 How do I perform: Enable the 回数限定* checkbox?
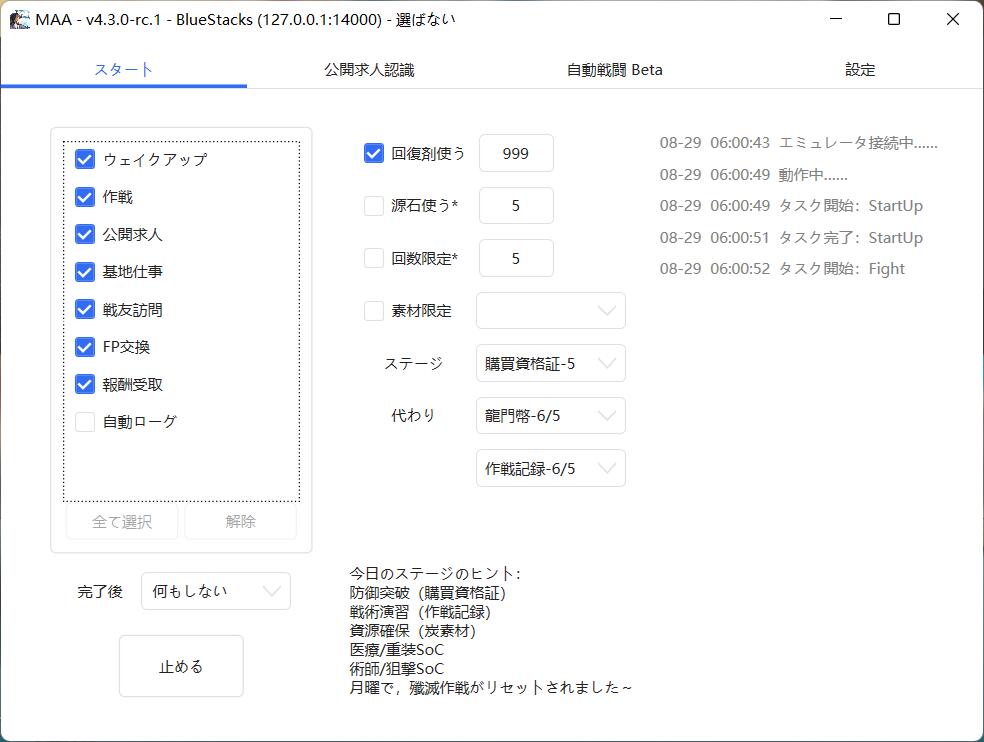[x=373, y=258]
